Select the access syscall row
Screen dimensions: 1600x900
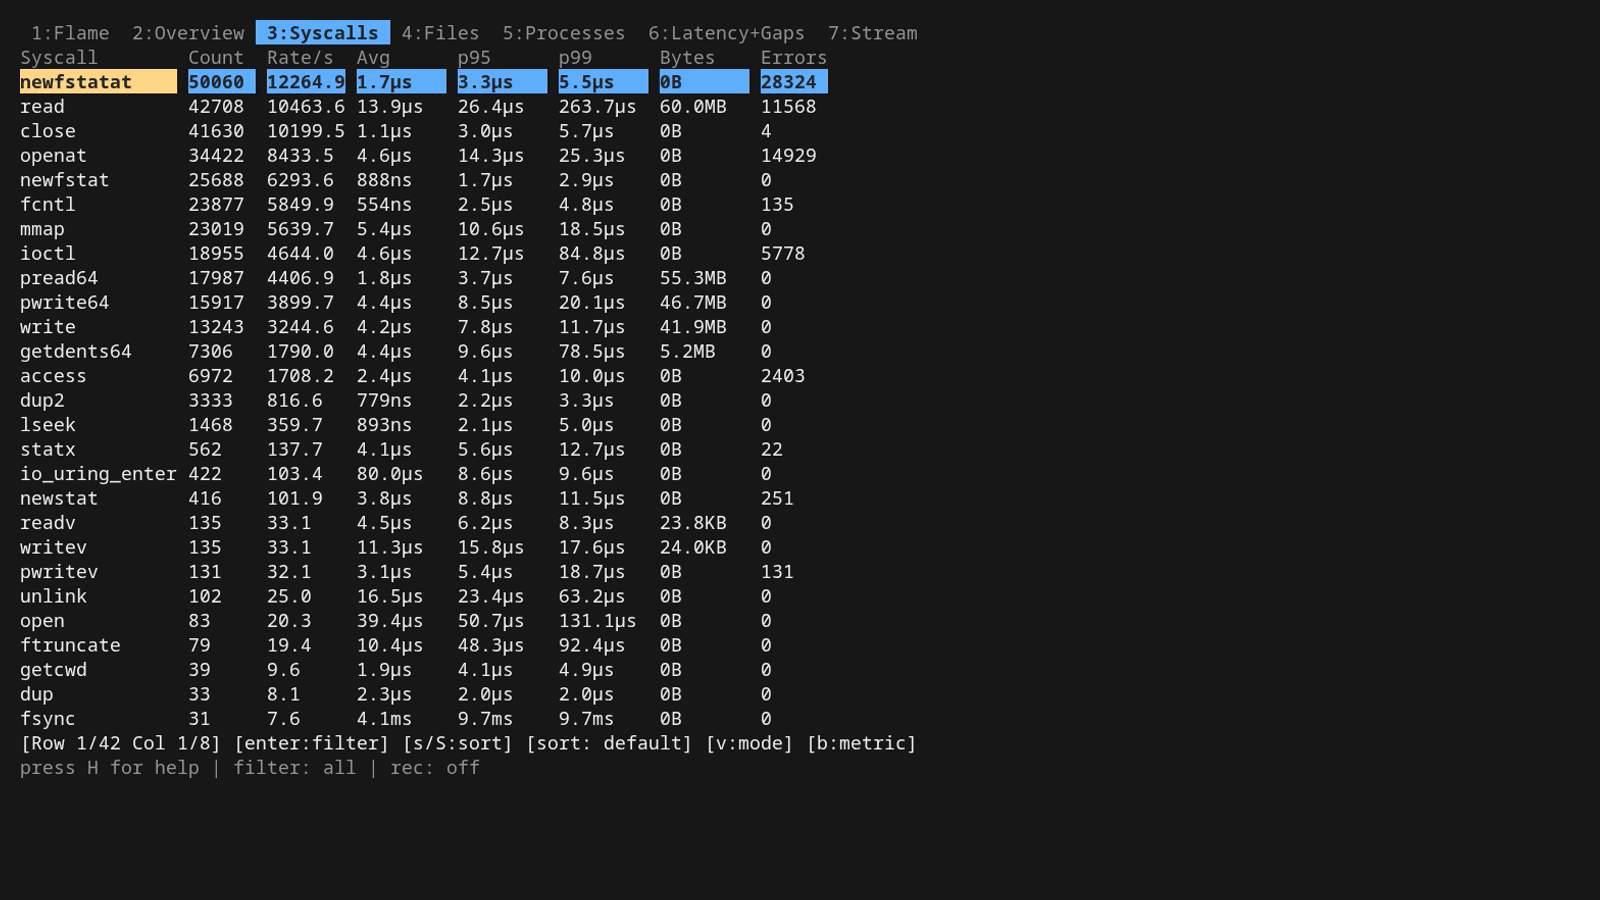[424, 376]
